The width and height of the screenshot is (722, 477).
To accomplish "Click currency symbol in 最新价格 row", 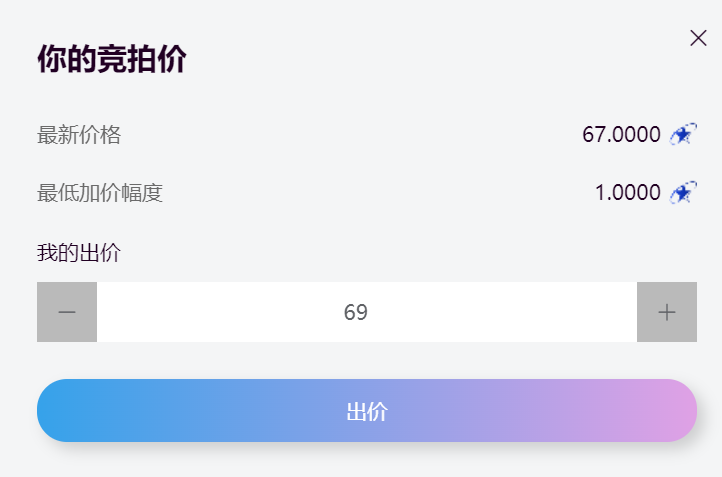I will point(683,134).
